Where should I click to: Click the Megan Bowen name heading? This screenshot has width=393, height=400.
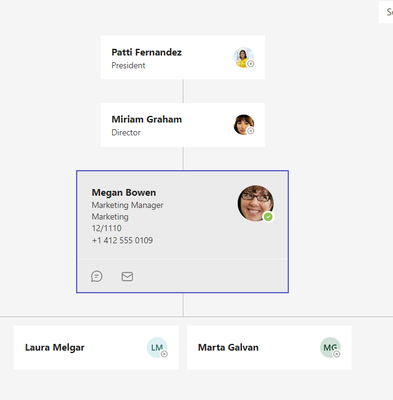pos(124,193)
